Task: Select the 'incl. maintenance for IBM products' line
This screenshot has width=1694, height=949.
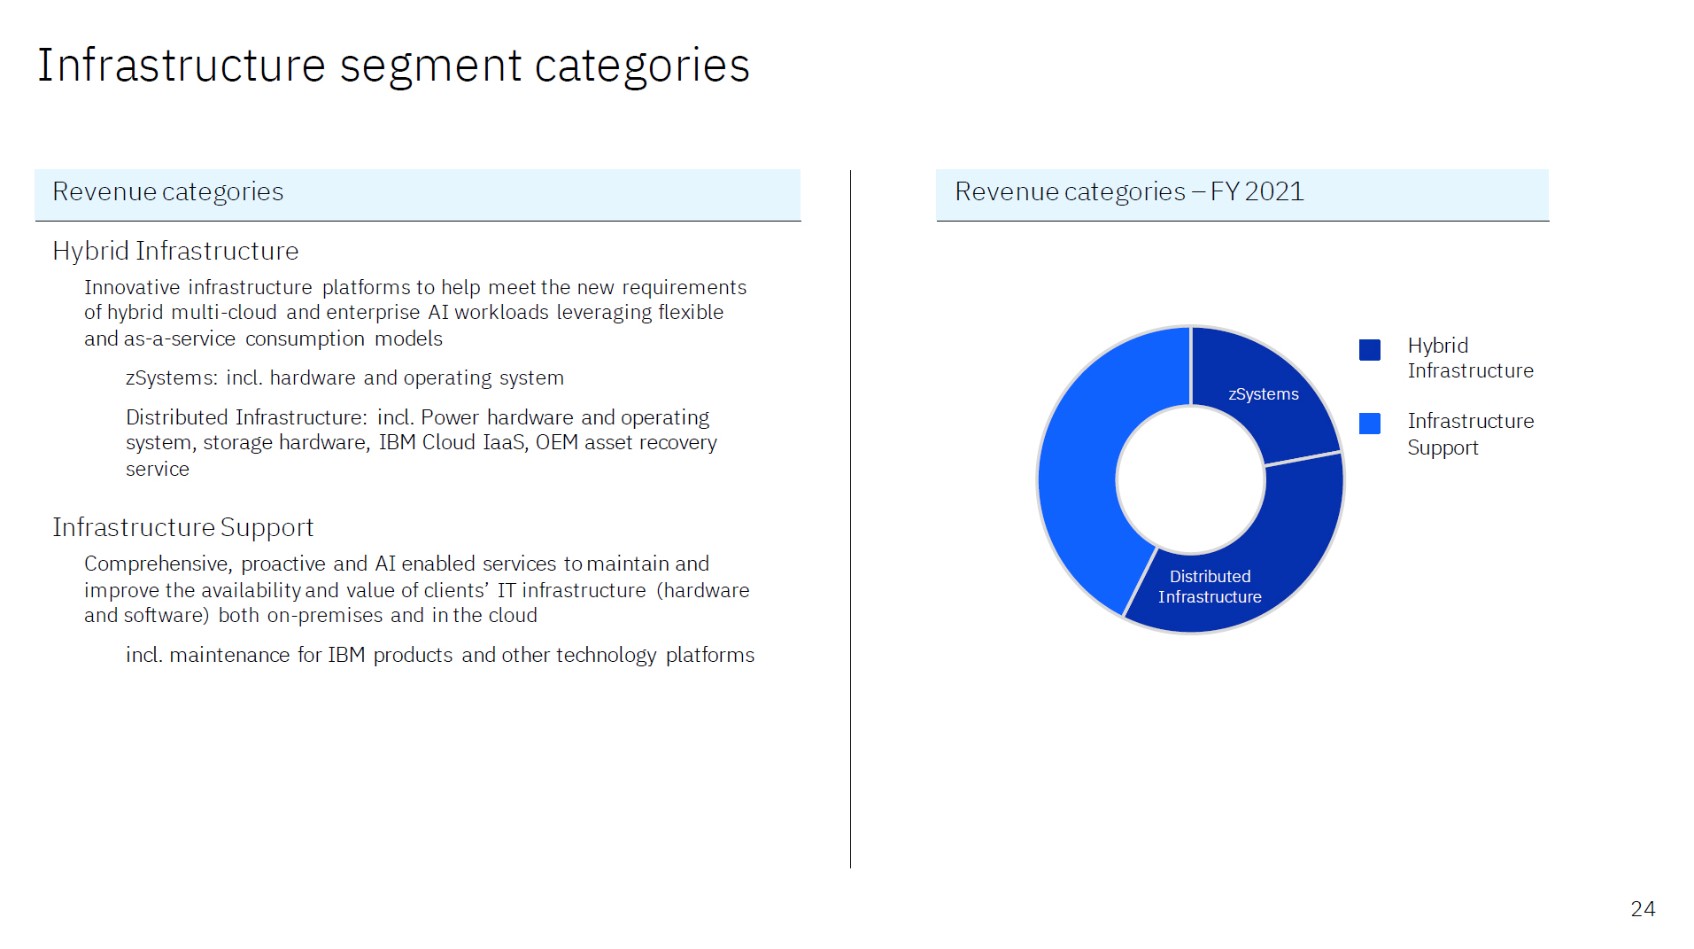Action: (x=440, y=655)
